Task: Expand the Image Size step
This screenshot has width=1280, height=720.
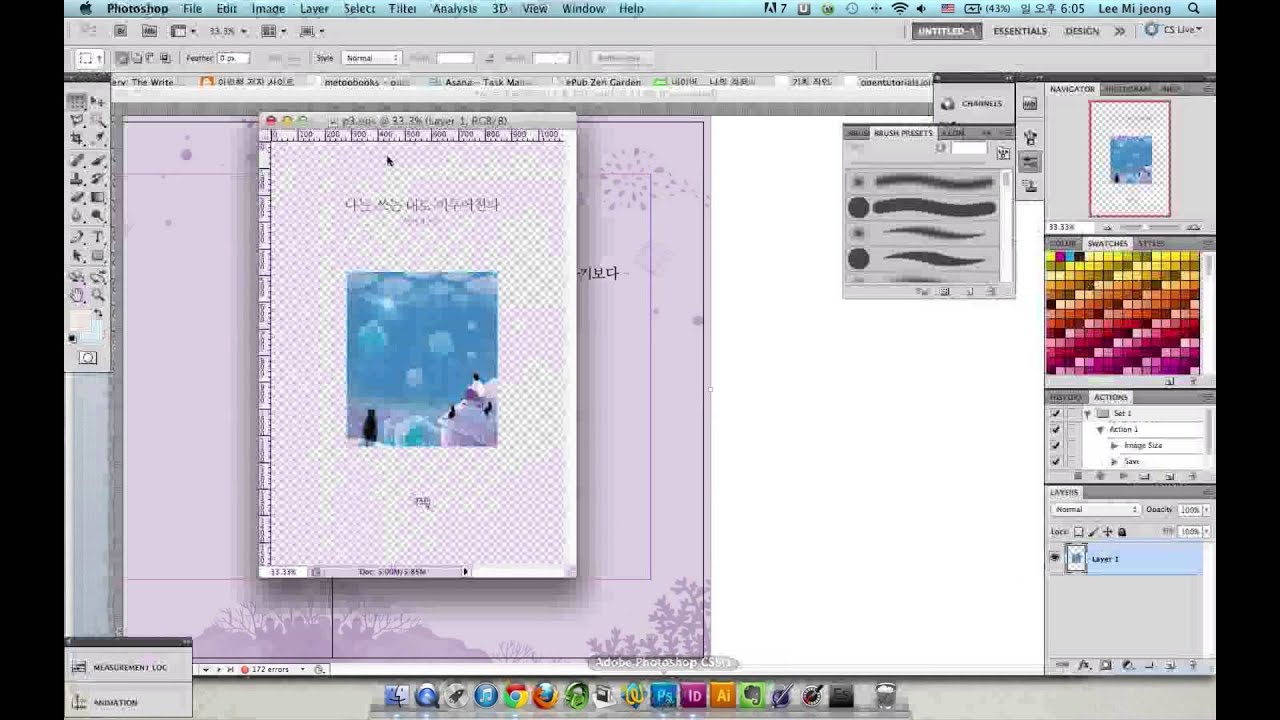Action: pyautogui.click(x=1114, y=445)
